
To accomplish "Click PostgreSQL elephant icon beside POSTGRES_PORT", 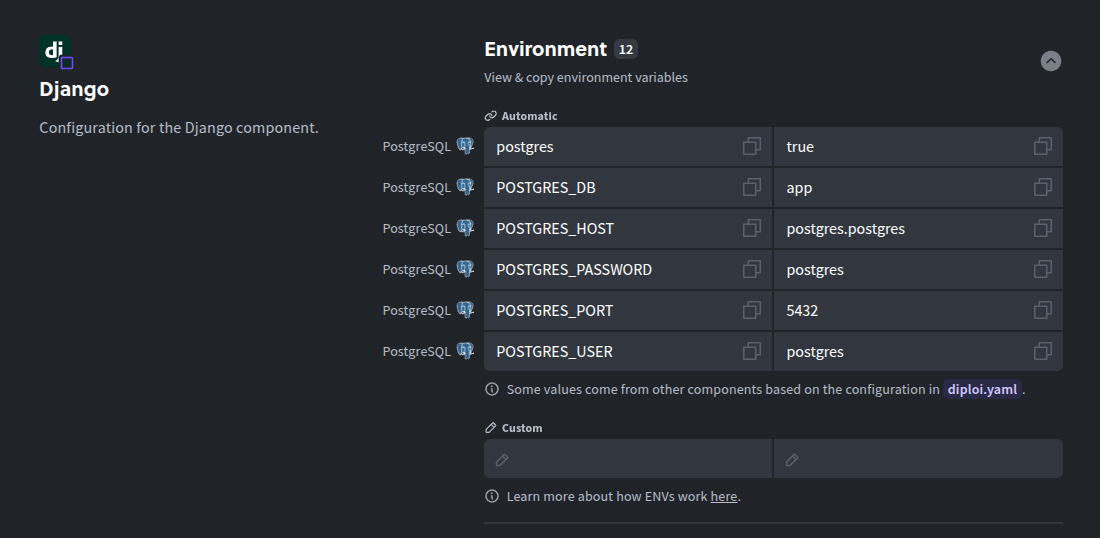I will (x=465, y=309).
